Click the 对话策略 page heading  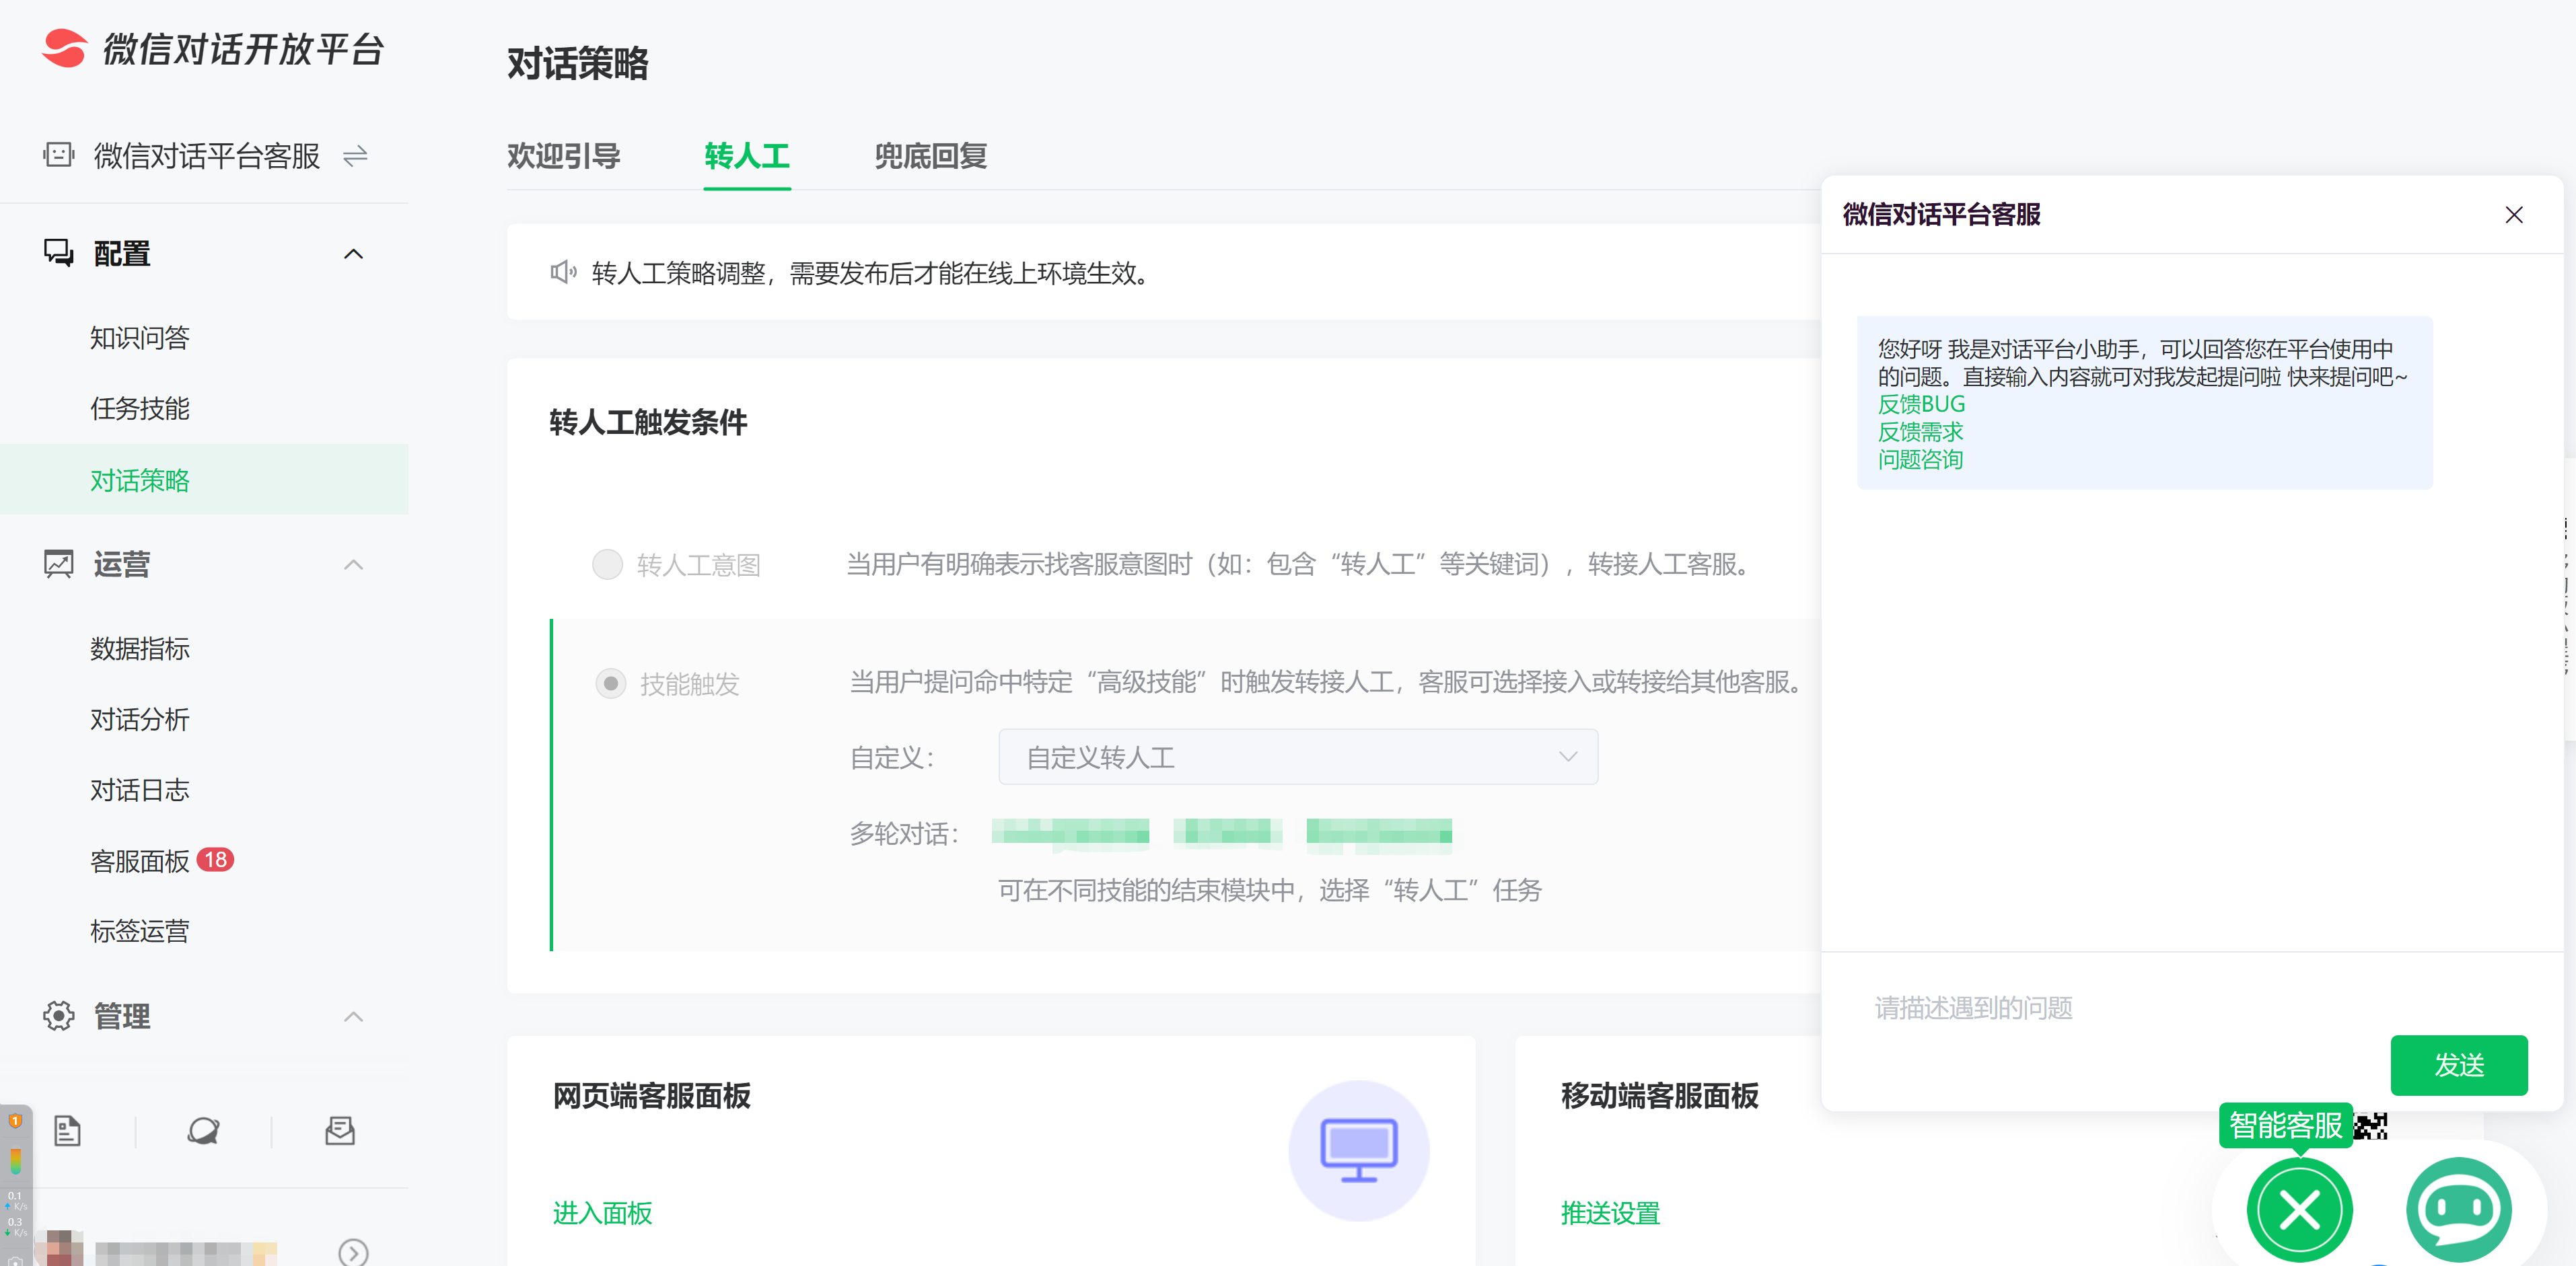[578, 64]
